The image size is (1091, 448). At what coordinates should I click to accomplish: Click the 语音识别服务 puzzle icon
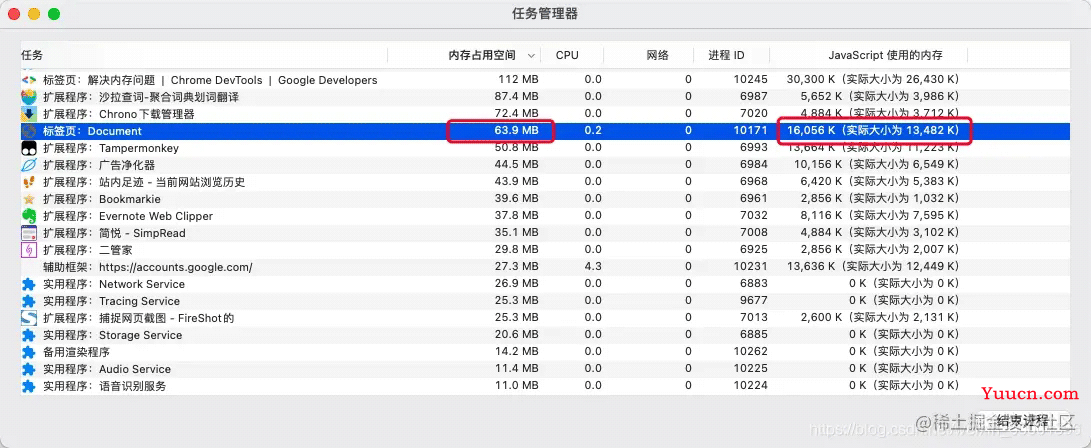(29, 386)
